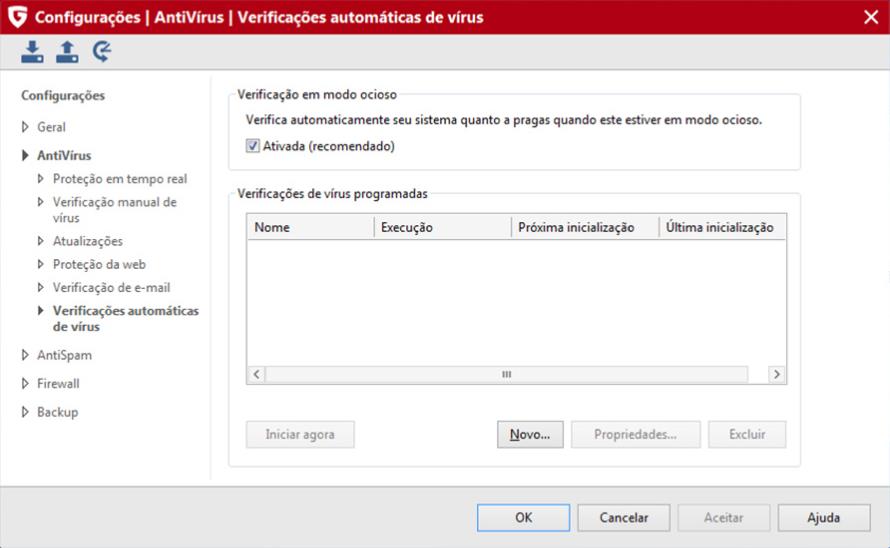Close the Configurações window
Screen dimensions: 890x548
pos(871,17)
